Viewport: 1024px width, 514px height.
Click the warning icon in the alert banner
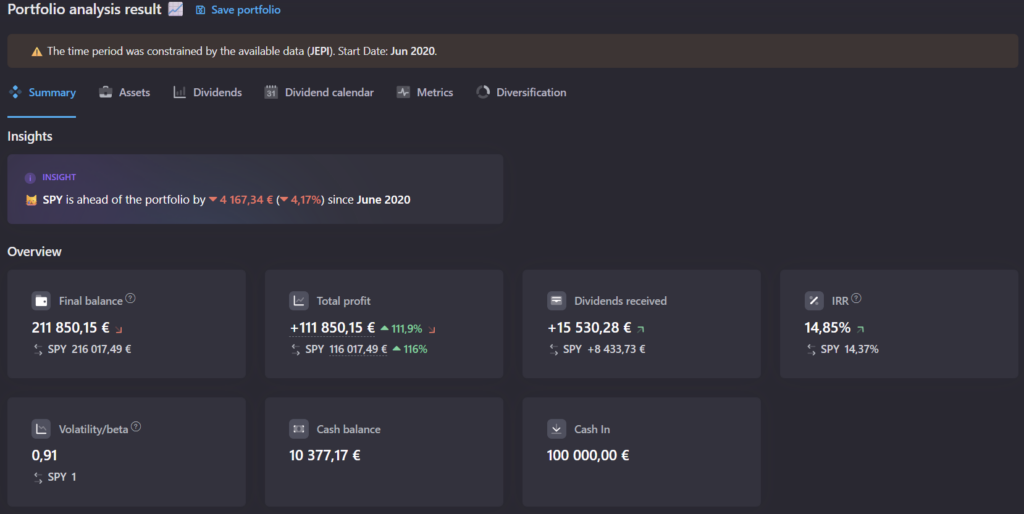(37, 51)
